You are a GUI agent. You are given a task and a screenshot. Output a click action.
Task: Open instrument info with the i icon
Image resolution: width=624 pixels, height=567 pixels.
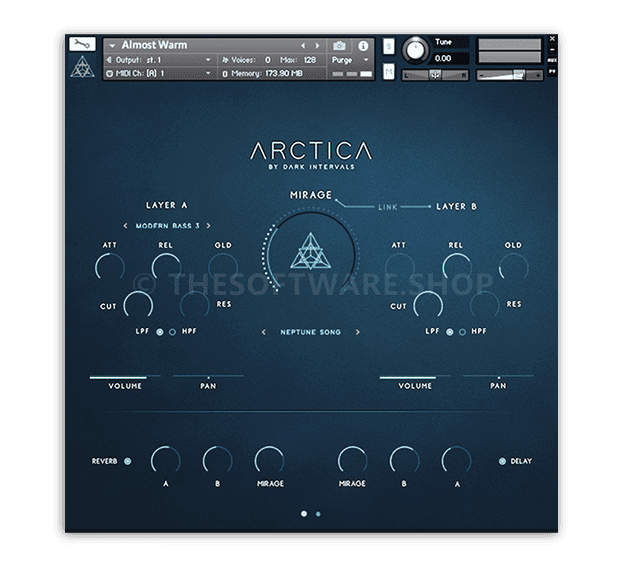click(x=363, y=46)
